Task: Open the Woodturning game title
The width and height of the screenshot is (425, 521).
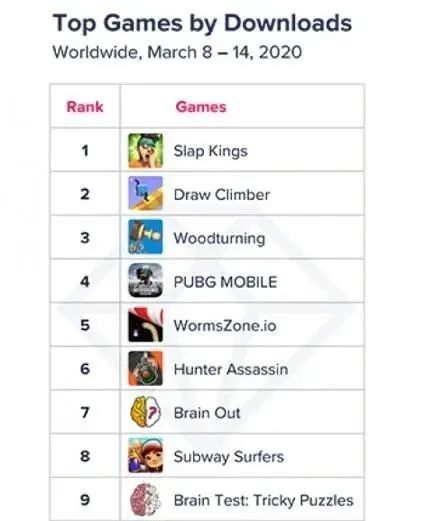Action: coord(220,239)
